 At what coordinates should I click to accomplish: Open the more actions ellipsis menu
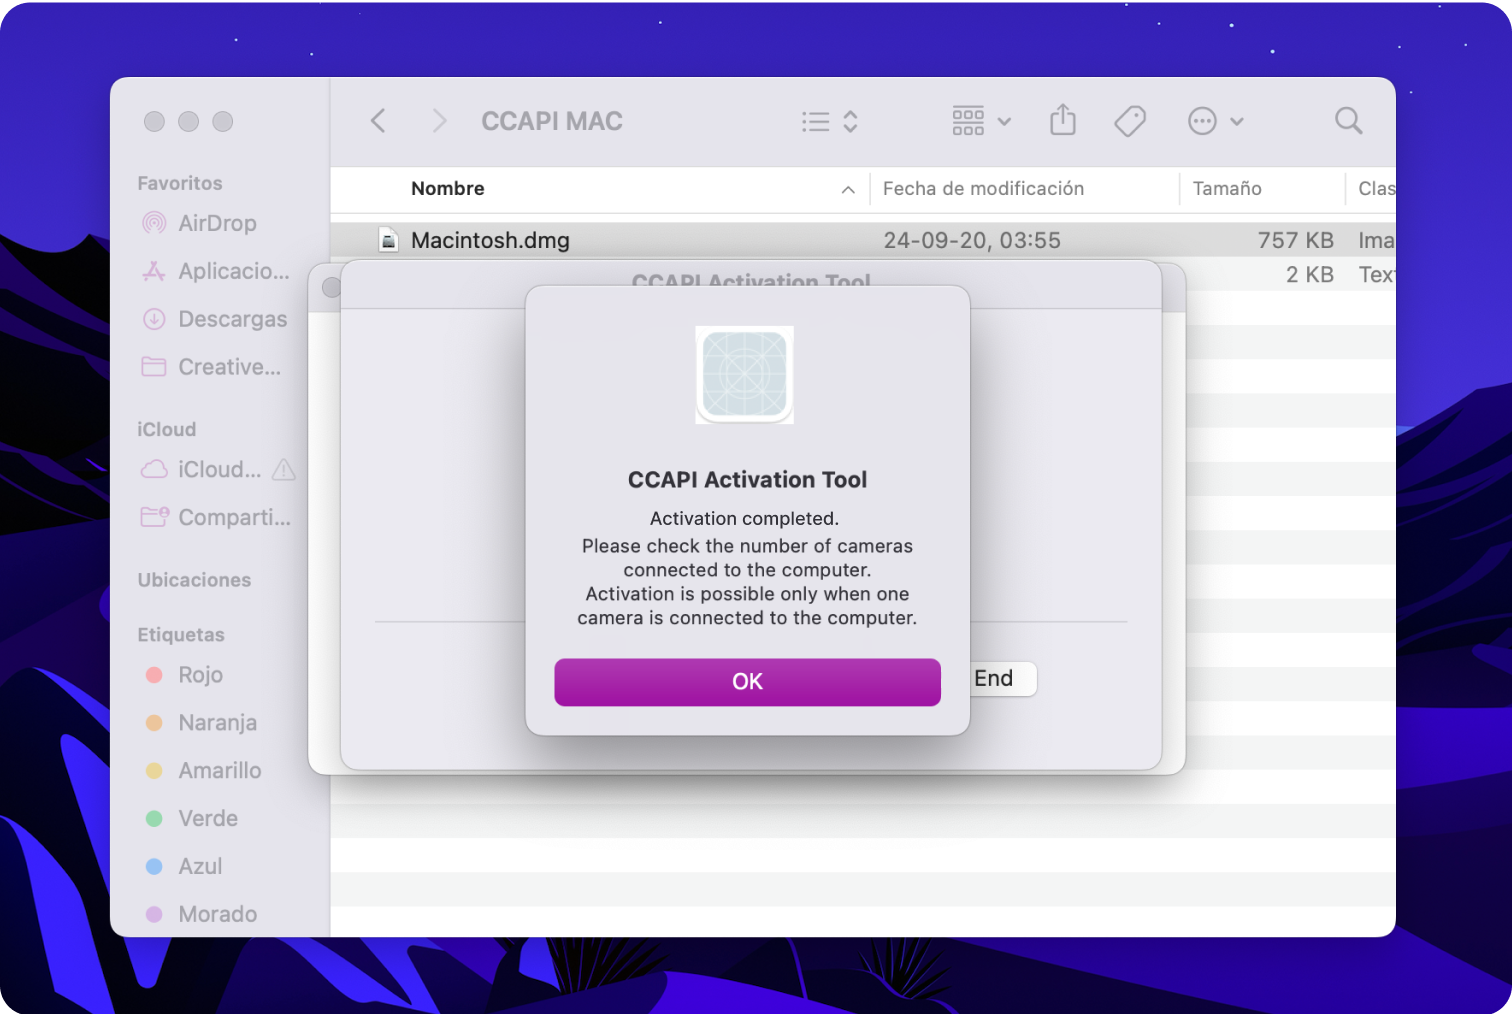(x=1215, y=121)
